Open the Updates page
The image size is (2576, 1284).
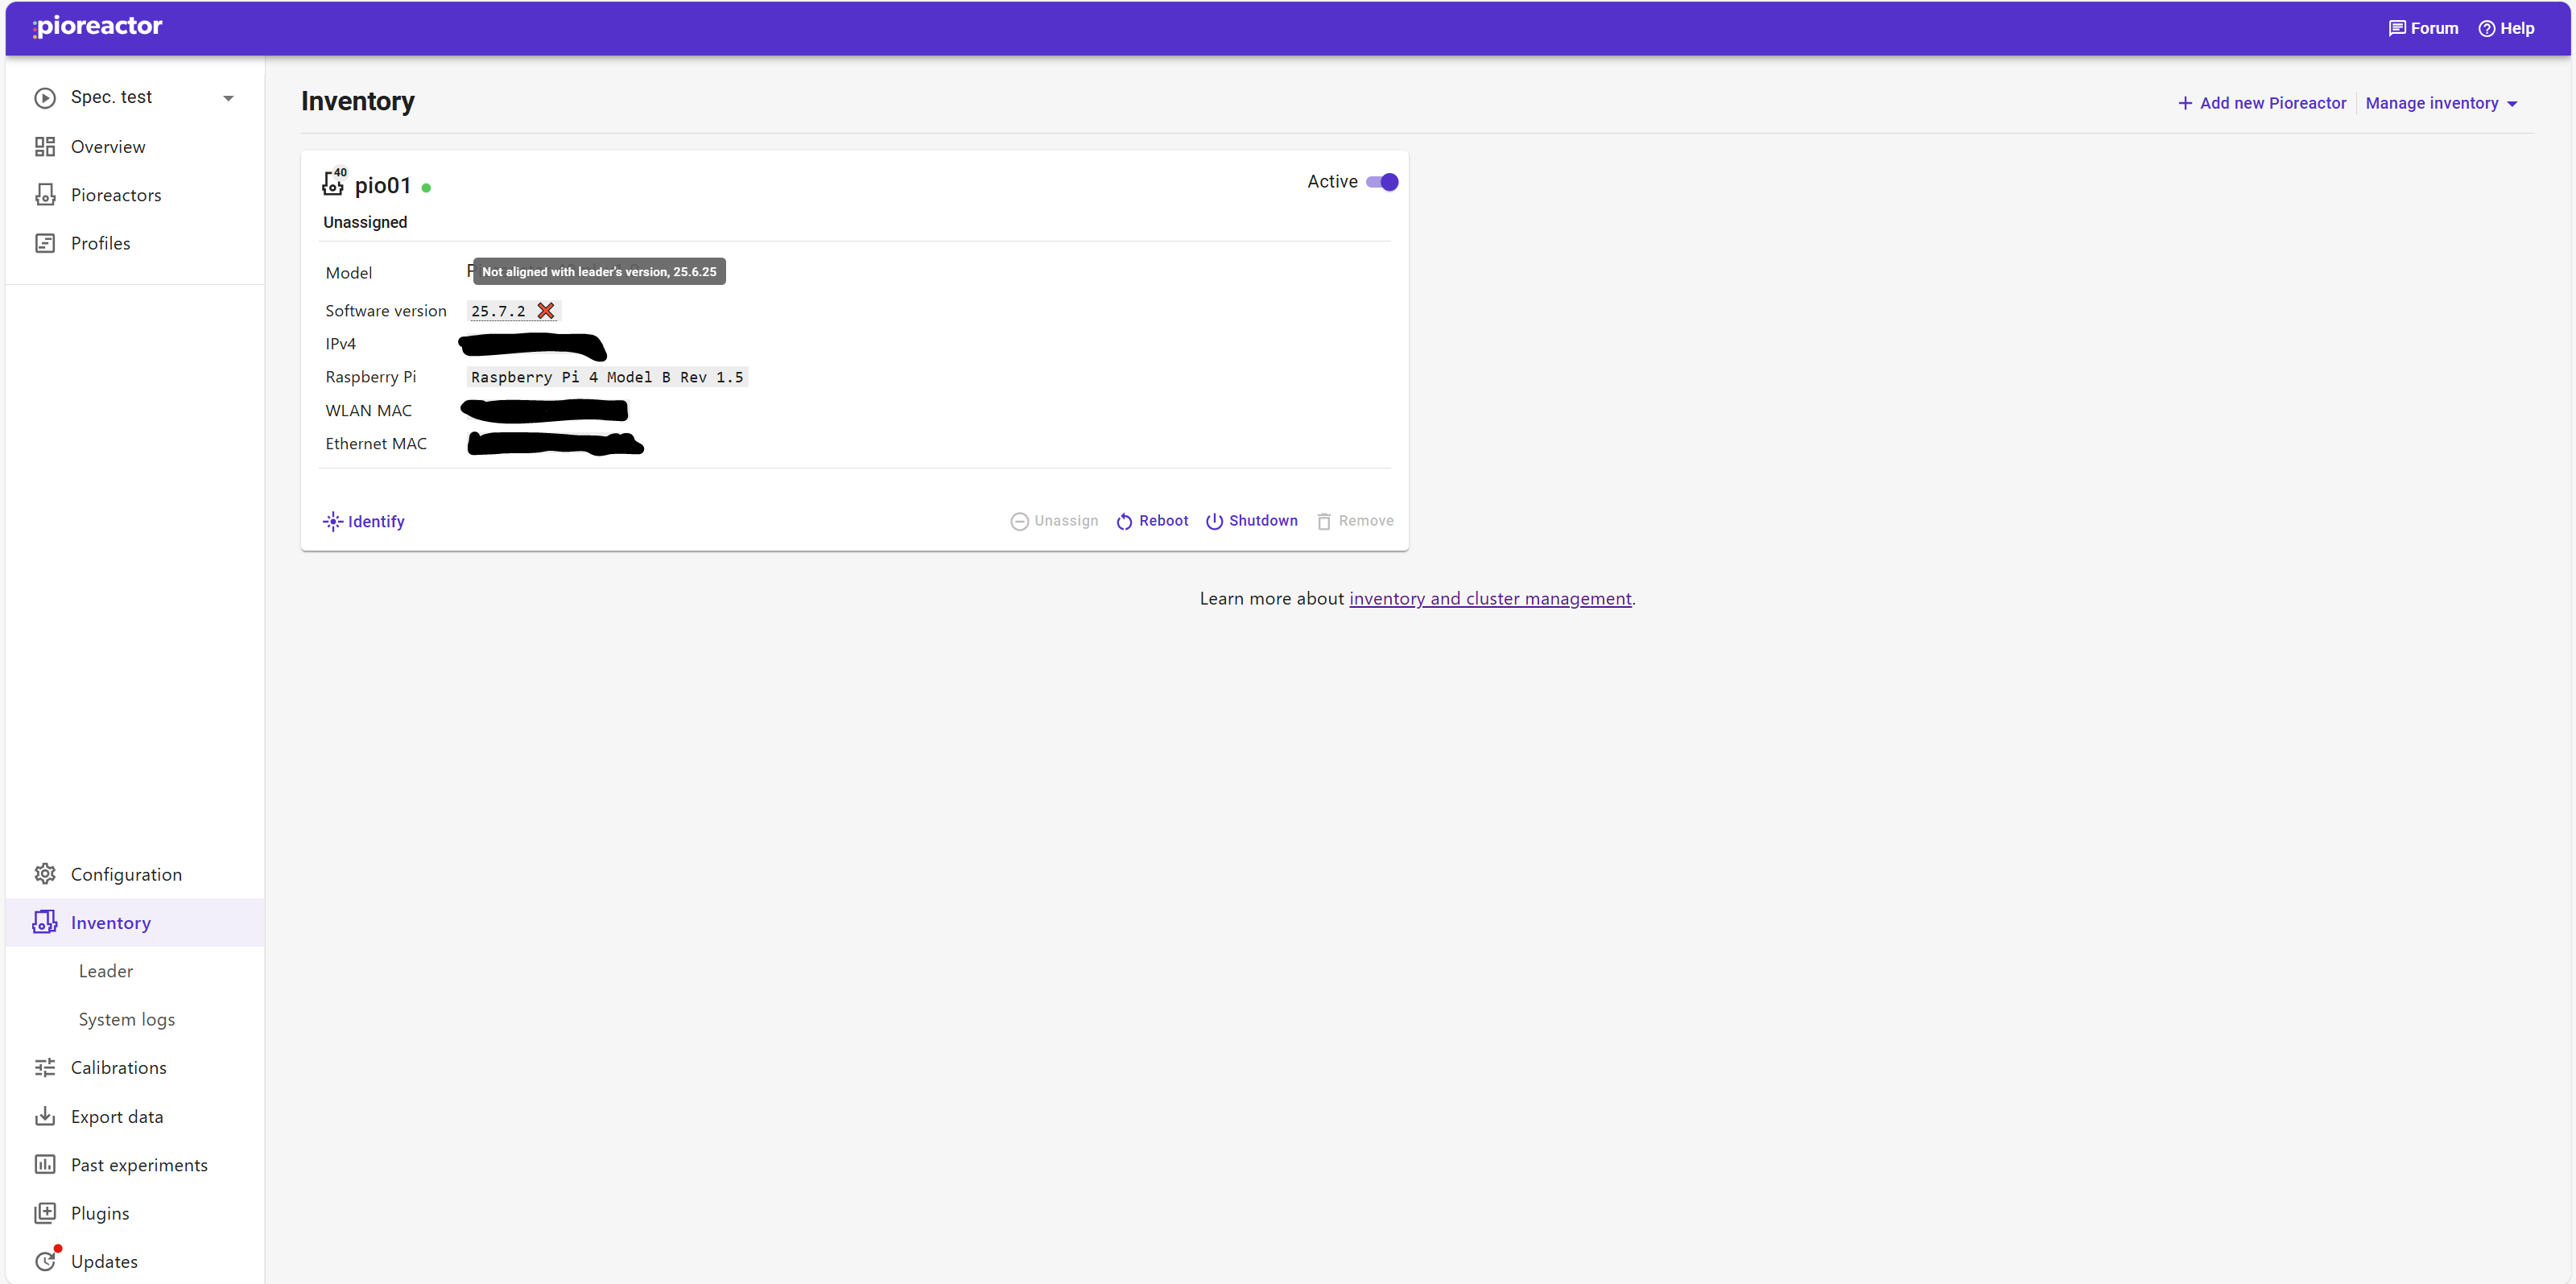(135, 1261)
